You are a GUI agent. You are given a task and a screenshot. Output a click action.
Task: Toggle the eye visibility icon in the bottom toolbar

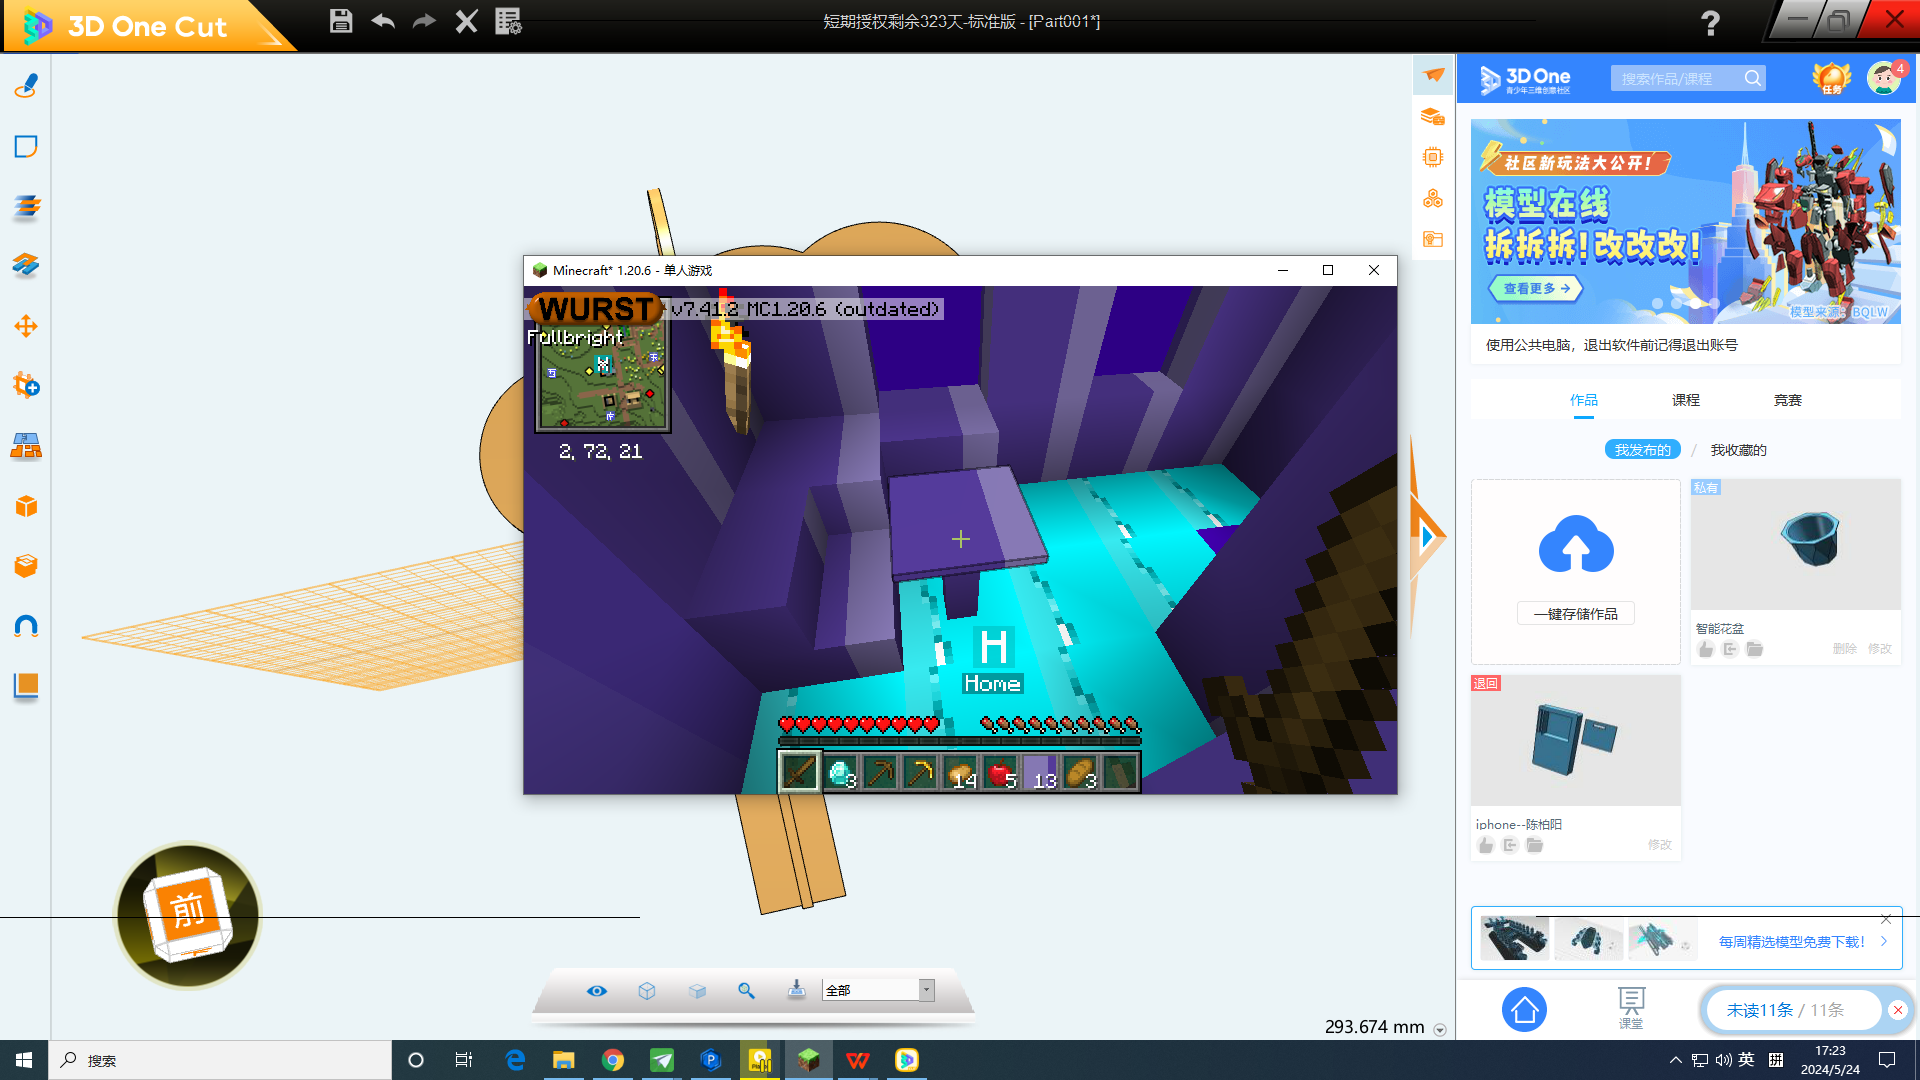pos(597,990)
